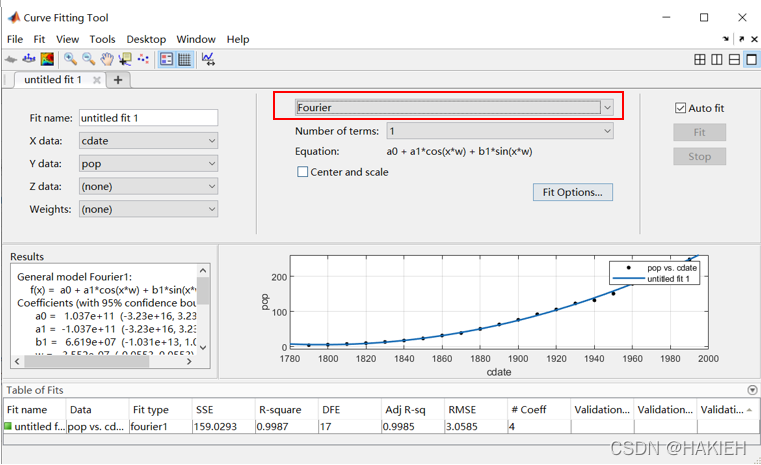The width and height of the screenshot is (761, 465).
Task: Open the Z data dropdown
Action: 149,186
